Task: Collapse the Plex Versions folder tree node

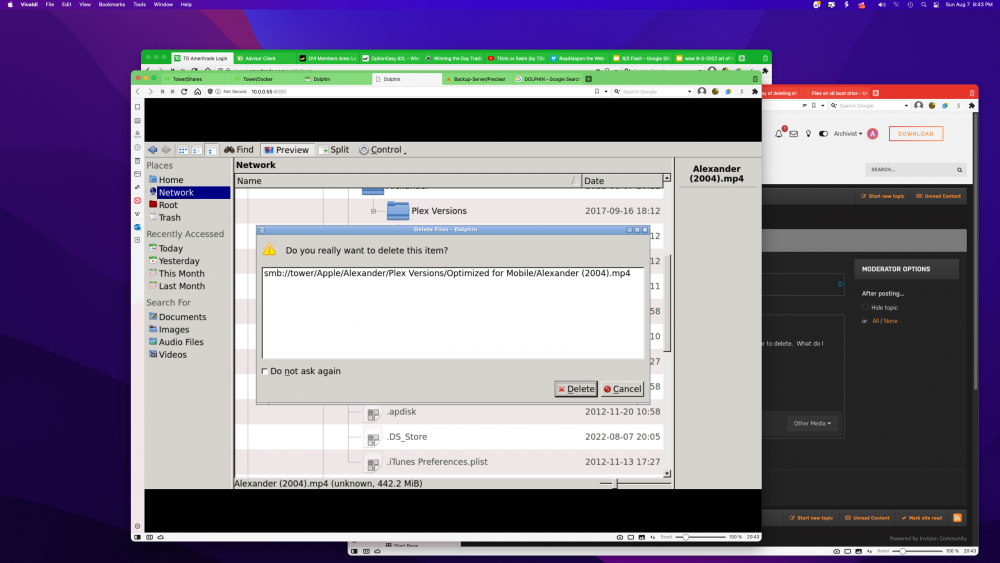Action: coord(374,211)
